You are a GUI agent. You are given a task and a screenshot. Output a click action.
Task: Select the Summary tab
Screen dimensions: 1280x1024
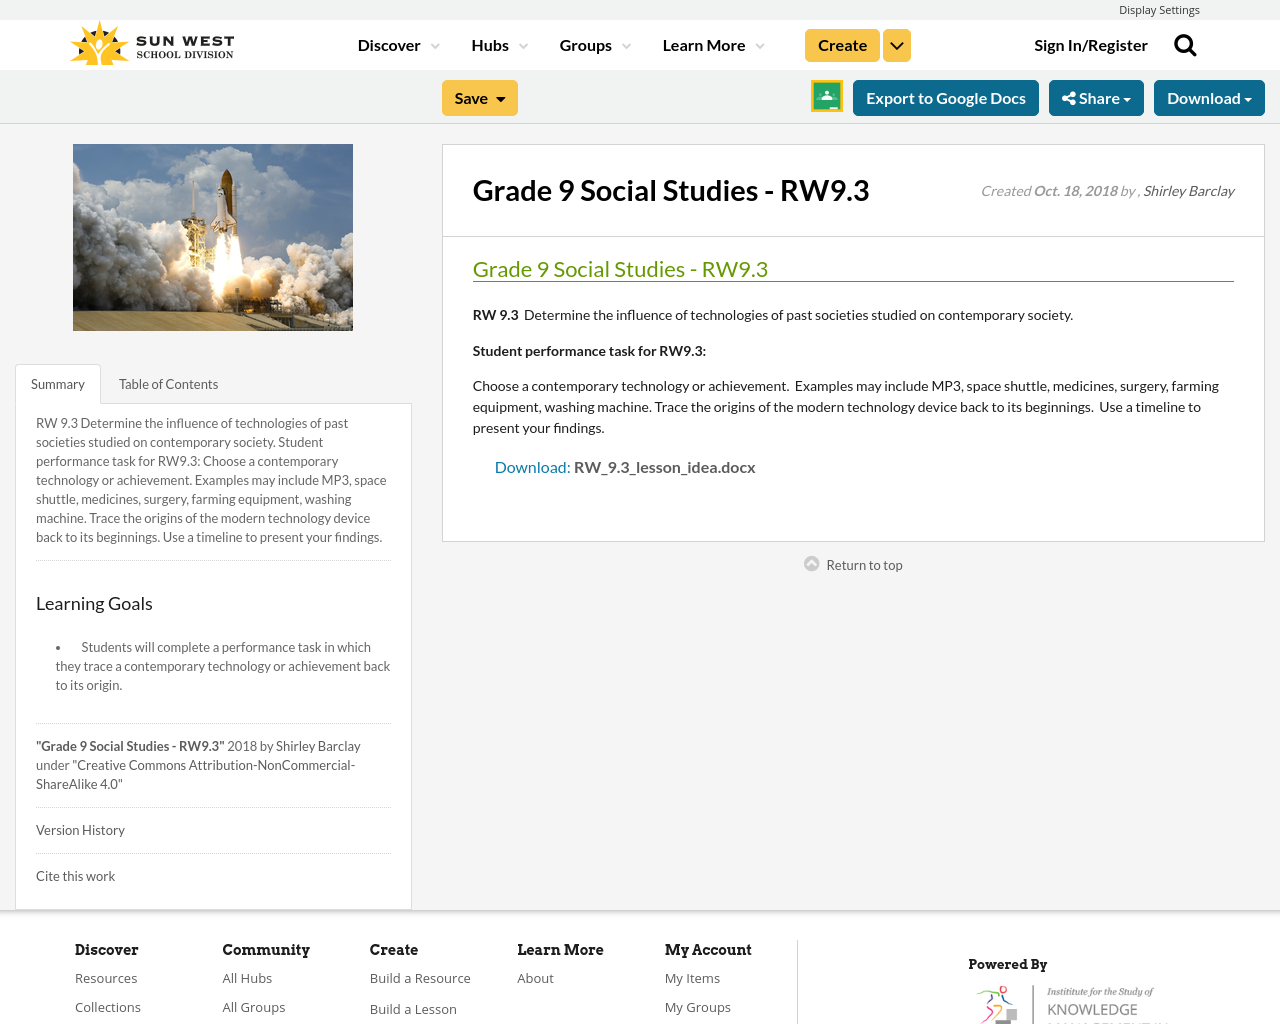[57, 382]
